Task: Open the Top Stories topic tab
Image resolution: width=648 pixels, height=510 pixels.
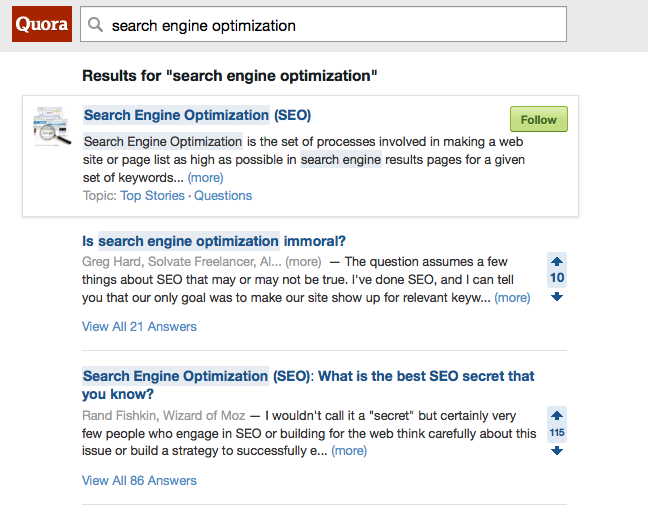Action: [x=152, y=196]
